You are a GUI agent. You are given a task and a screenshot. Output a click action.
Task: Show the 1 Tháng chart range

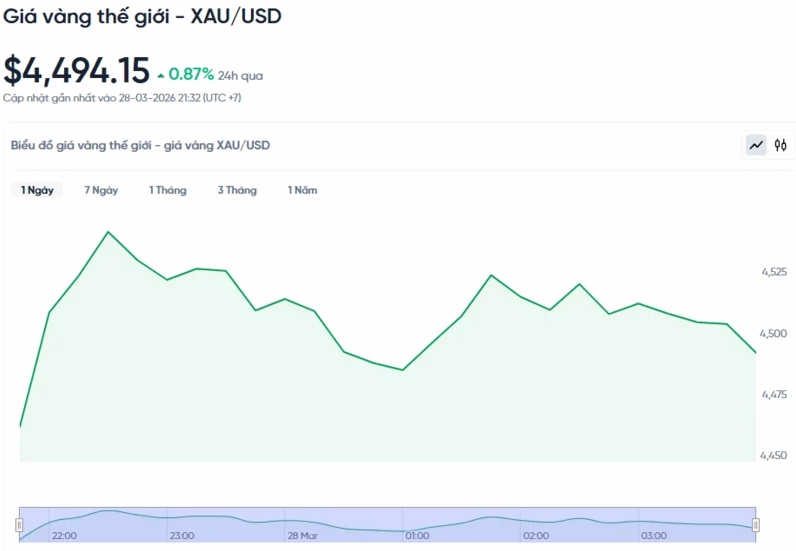[168, 190]
